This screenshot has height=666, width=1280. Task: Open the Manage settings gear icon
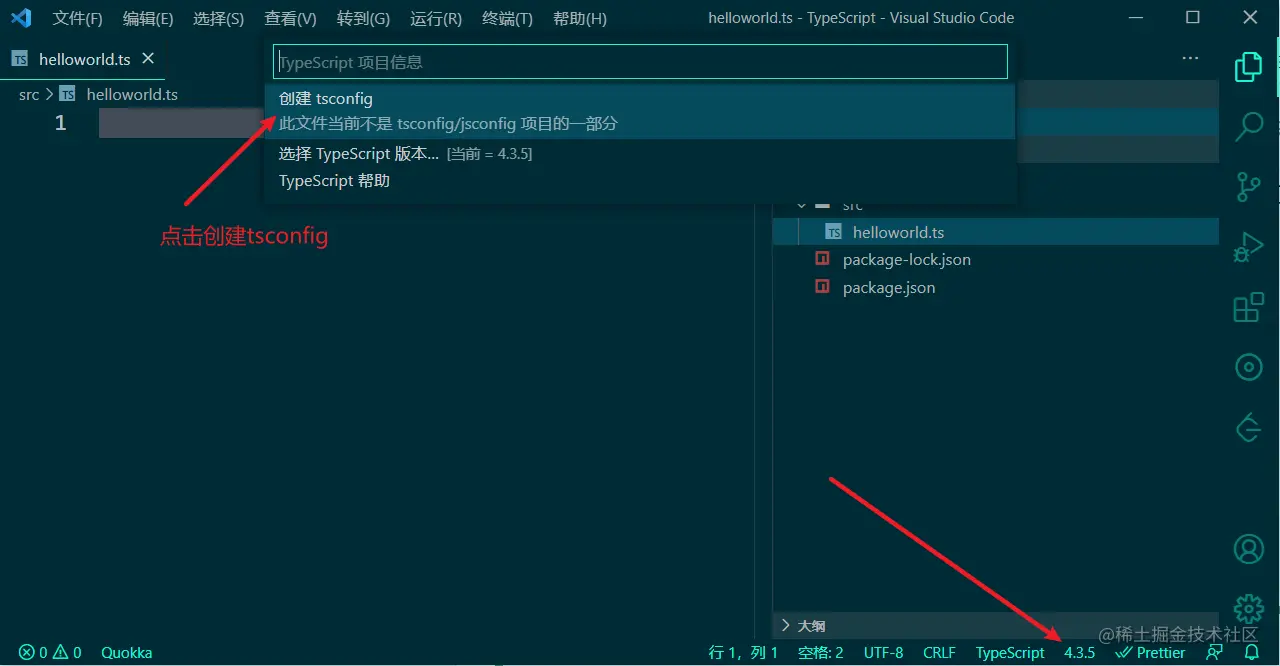pos(1248,608)
